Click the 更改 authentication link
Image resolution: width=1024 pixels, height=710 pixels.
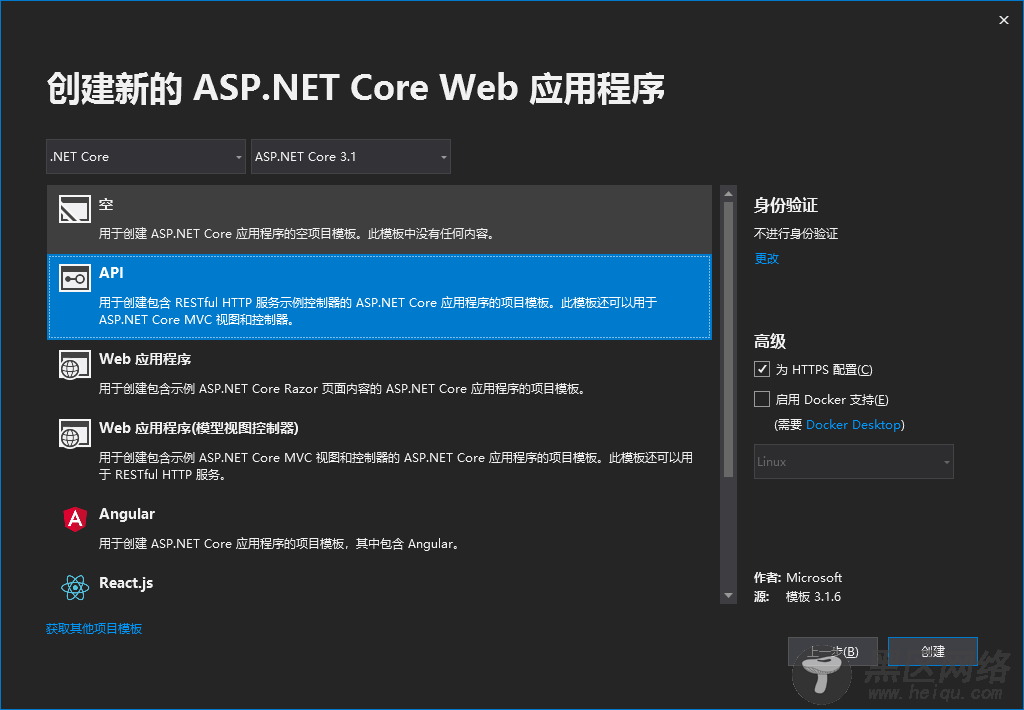pos(767,259)
